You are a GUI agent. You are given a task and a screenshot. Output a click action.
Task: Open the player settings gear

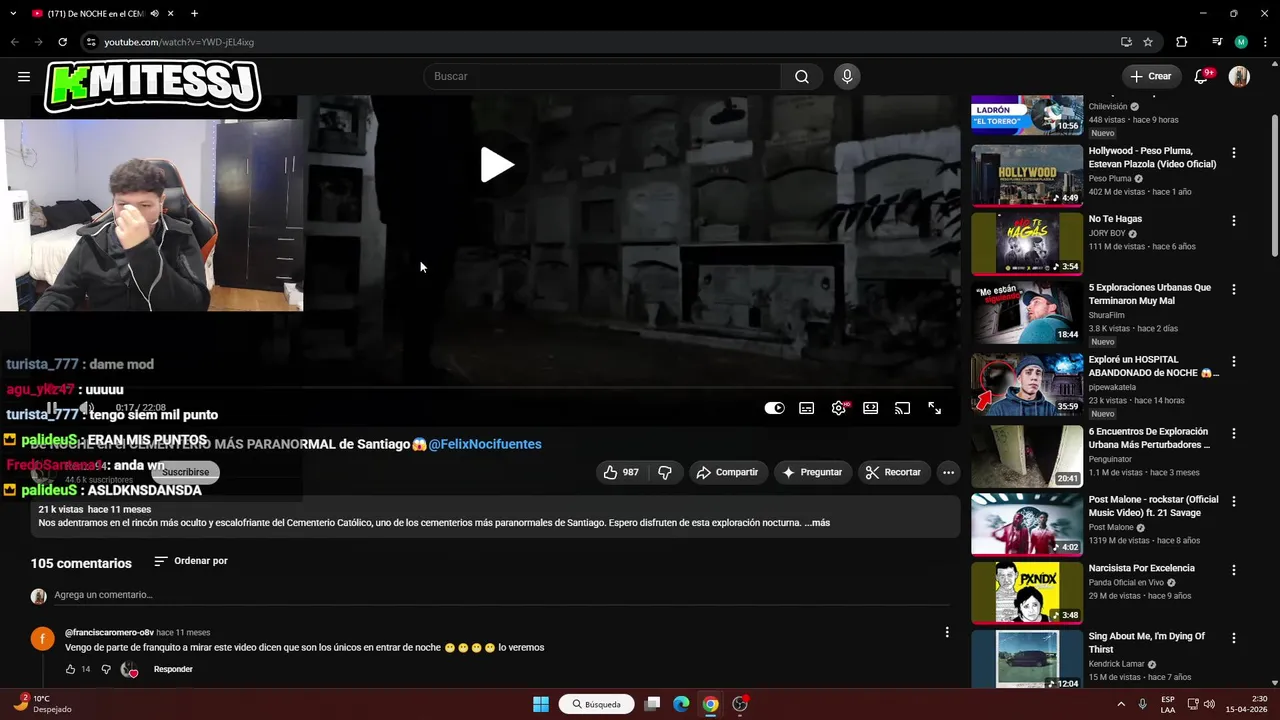click(838, 408)
